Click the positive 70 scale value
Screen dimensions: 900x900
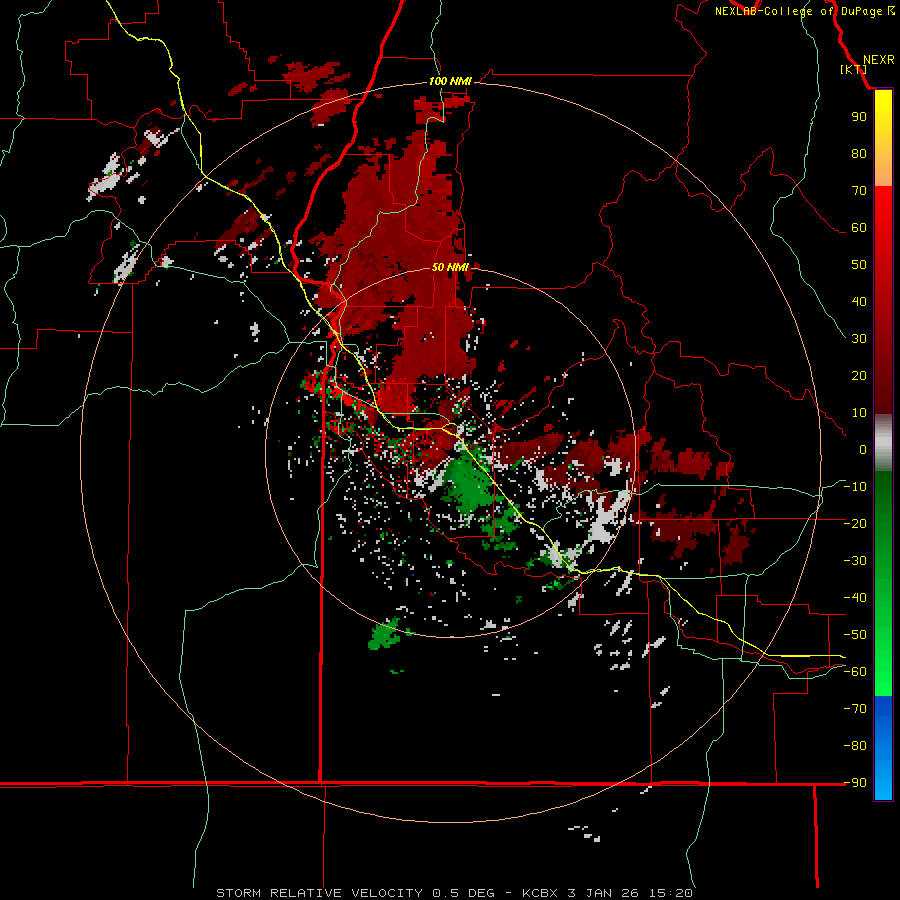pos(859,191)
